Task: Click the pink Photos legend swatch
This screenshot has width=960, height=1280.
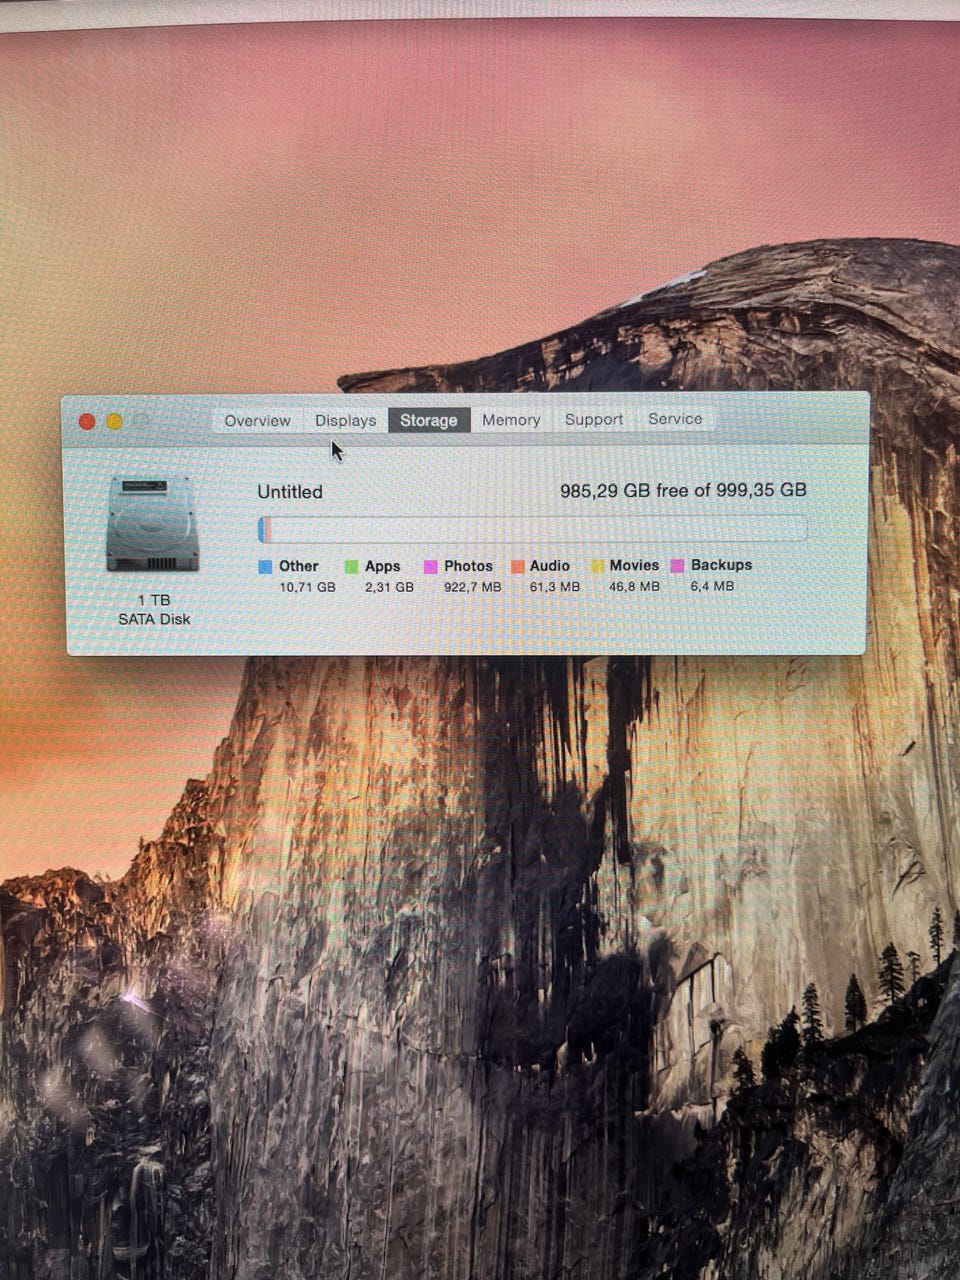Action: (x=431, y=567)
